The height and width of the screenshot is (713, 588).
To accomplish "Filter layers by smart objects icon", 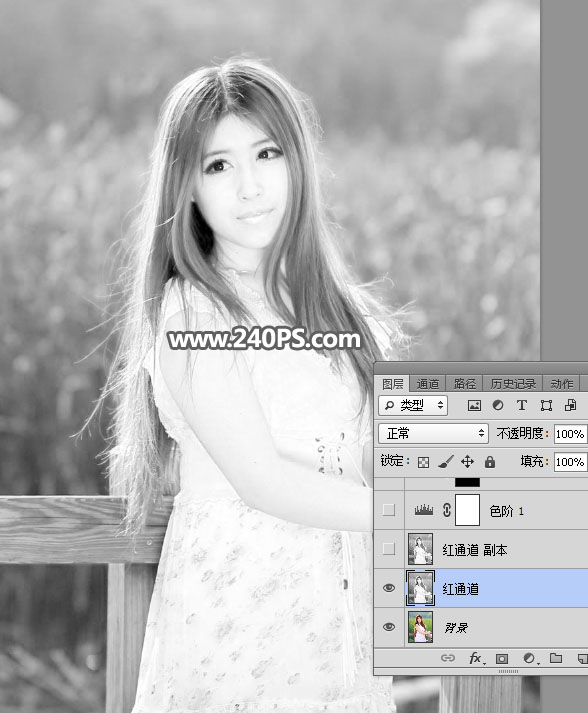I will pyautogui.click(x=570, y=405).
